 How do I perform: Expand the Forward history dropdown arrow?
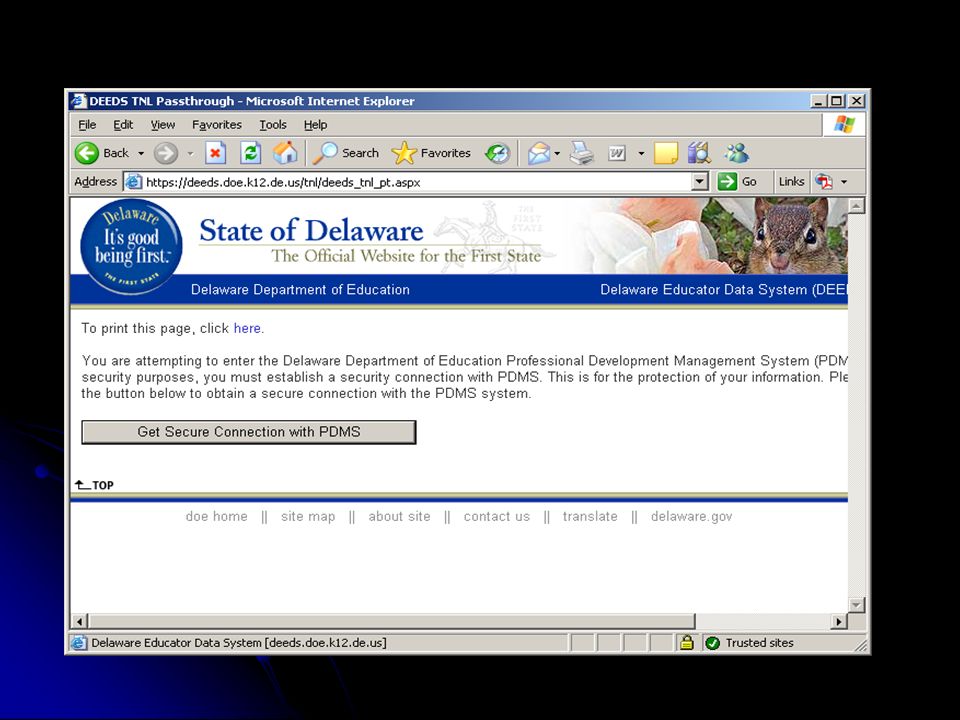[x=190, y=153]
